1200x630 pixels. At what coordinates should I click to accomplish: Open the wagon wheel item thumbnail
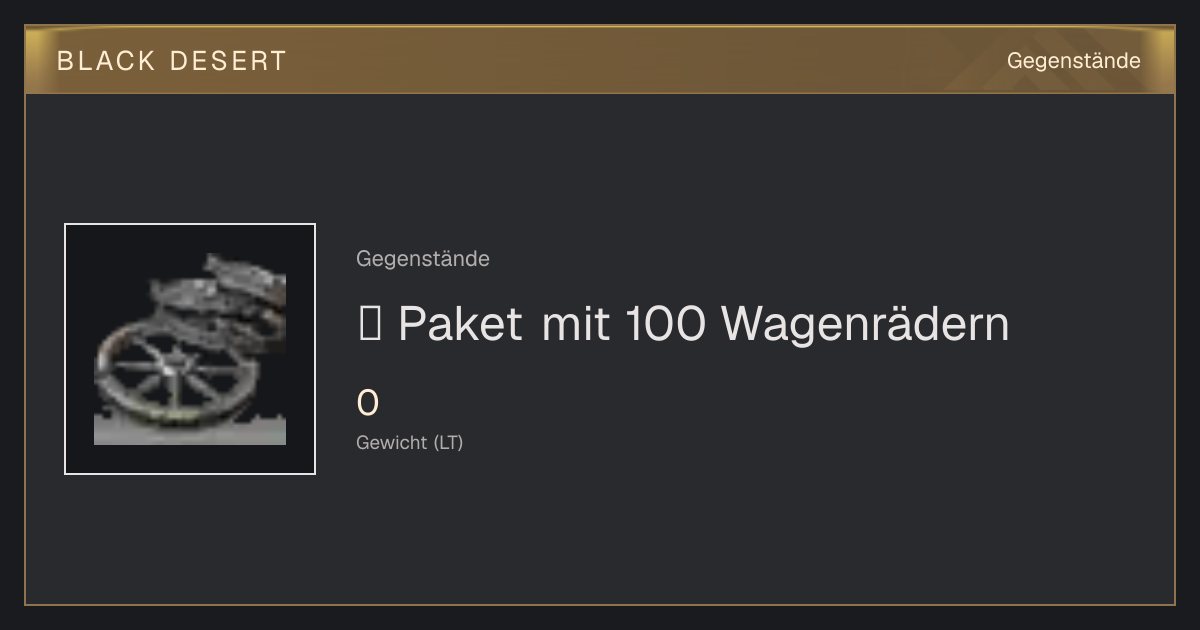click(x=190, y=349)
